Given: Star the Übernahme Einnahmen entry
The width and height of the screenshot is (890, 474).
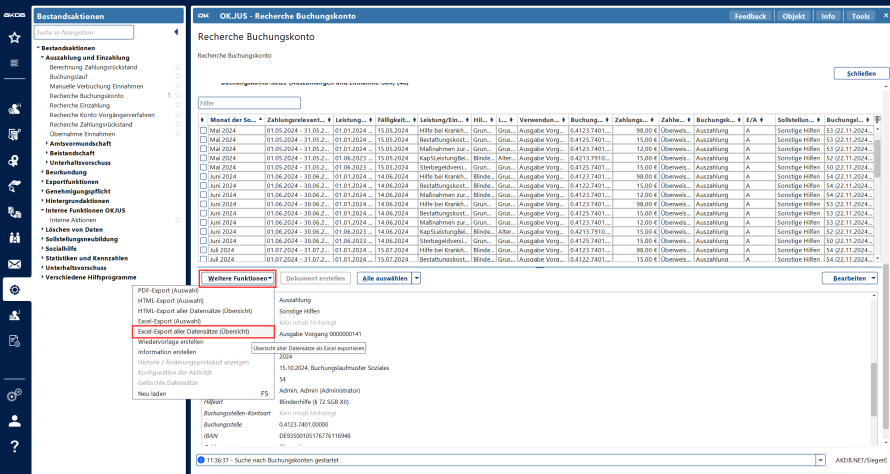Looking at the screenshot, I should point(178,134).
